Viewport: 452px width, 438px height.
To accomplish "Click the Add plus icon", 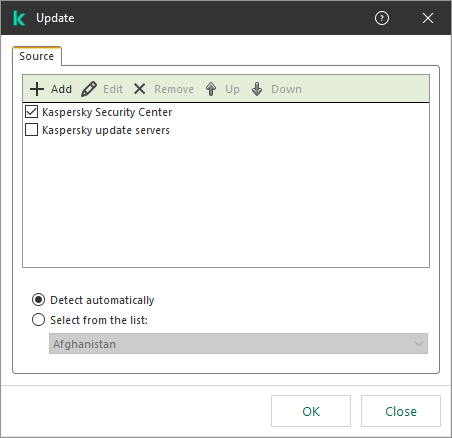I will coord(37,89).
